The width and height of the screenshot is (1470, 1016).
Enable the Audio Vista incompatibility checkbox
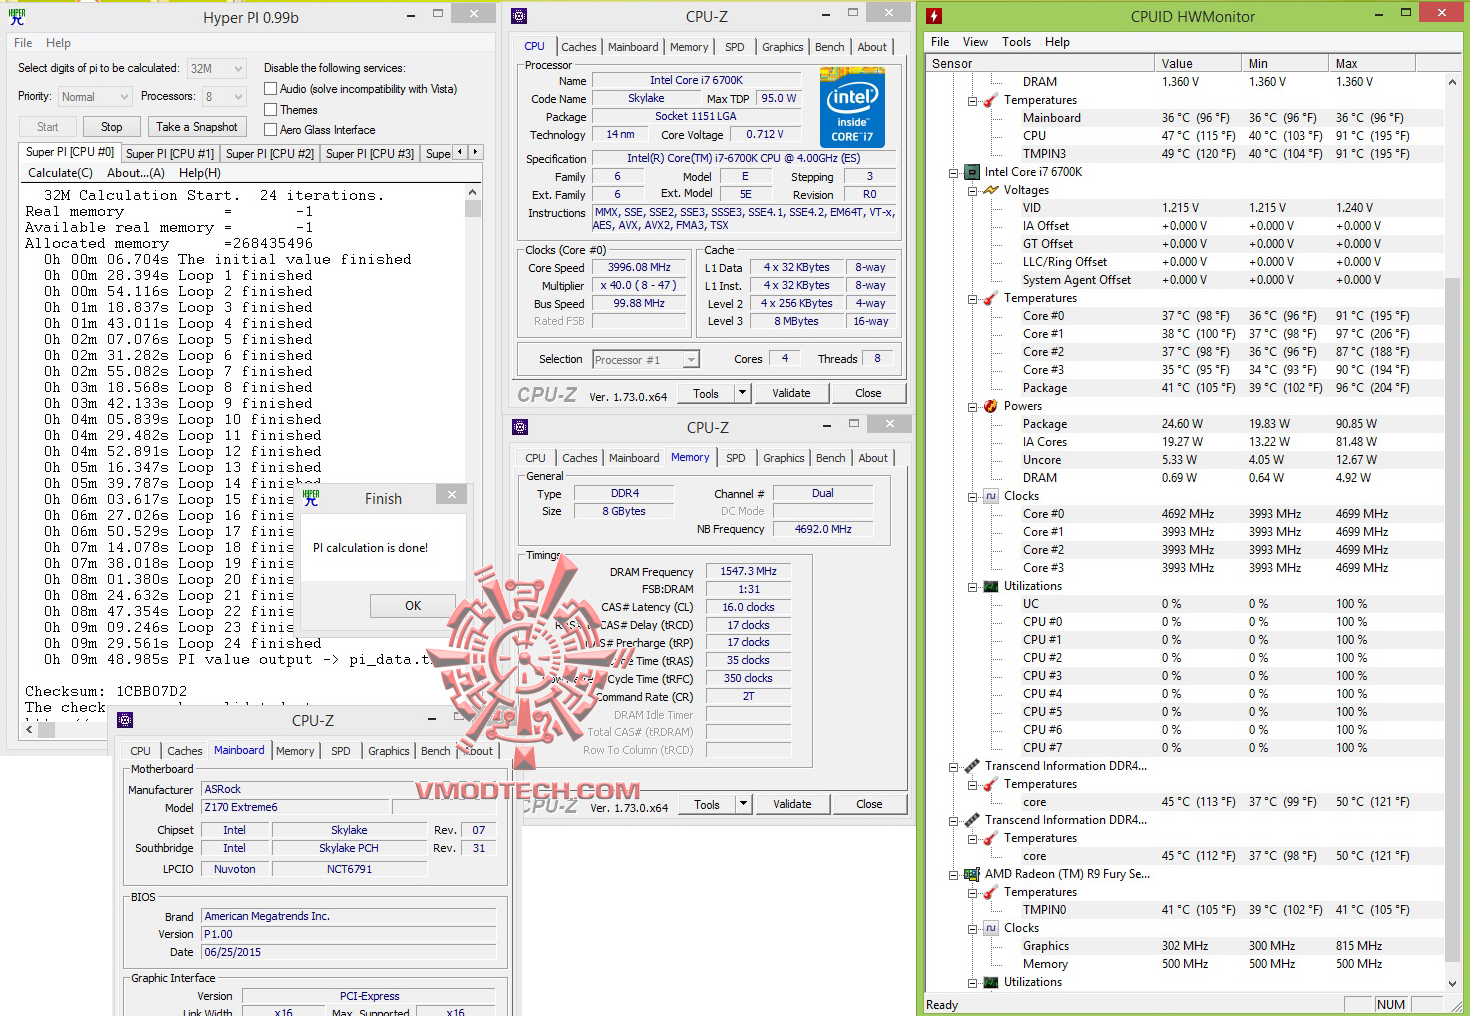(x=270, y=89)
